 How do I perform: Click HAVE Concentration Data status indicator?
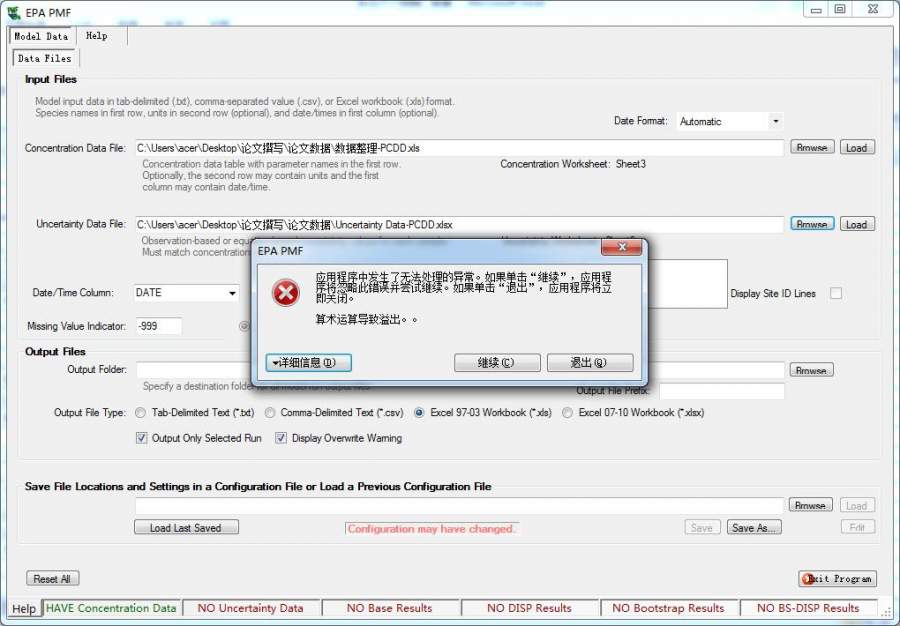coord(111,608)
